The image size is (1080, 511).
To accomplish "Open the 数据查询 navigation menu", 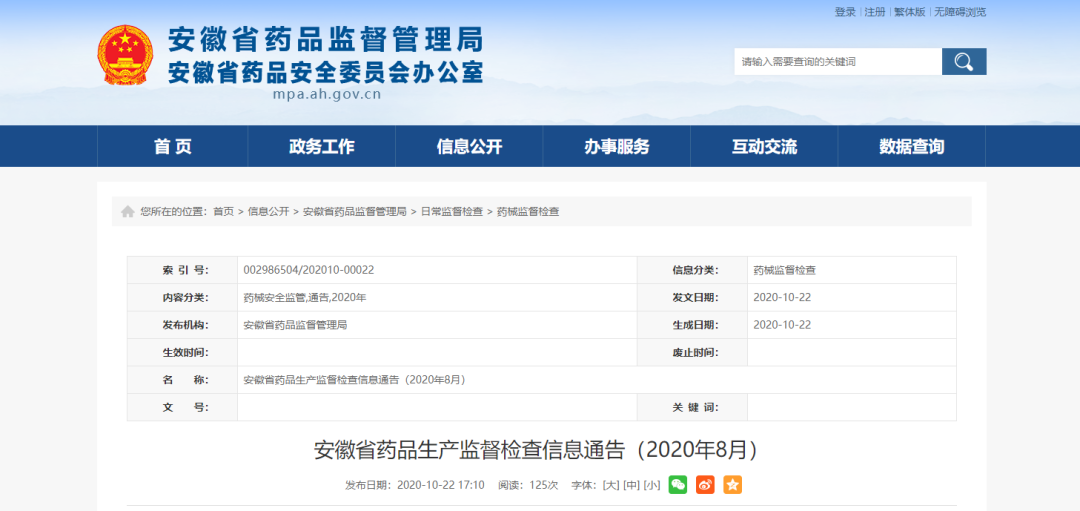I will (x=911, y=147).
